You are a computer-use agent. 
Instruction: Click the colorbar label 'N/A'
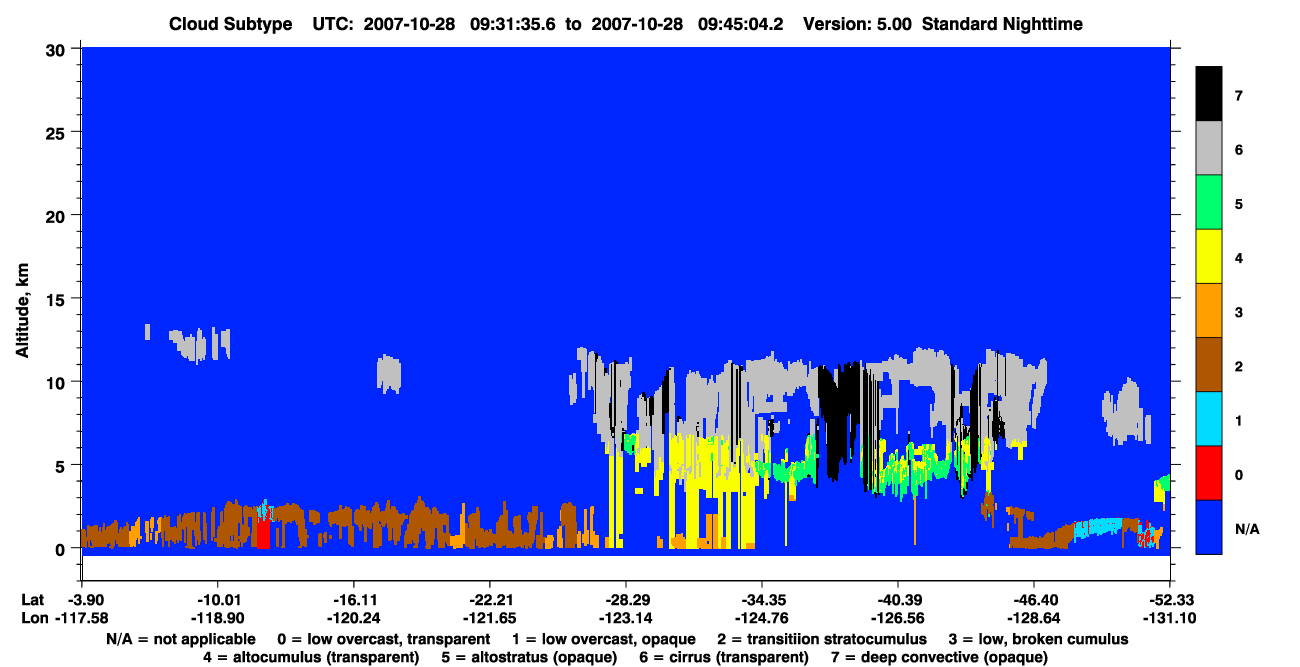coord(1247,529)
